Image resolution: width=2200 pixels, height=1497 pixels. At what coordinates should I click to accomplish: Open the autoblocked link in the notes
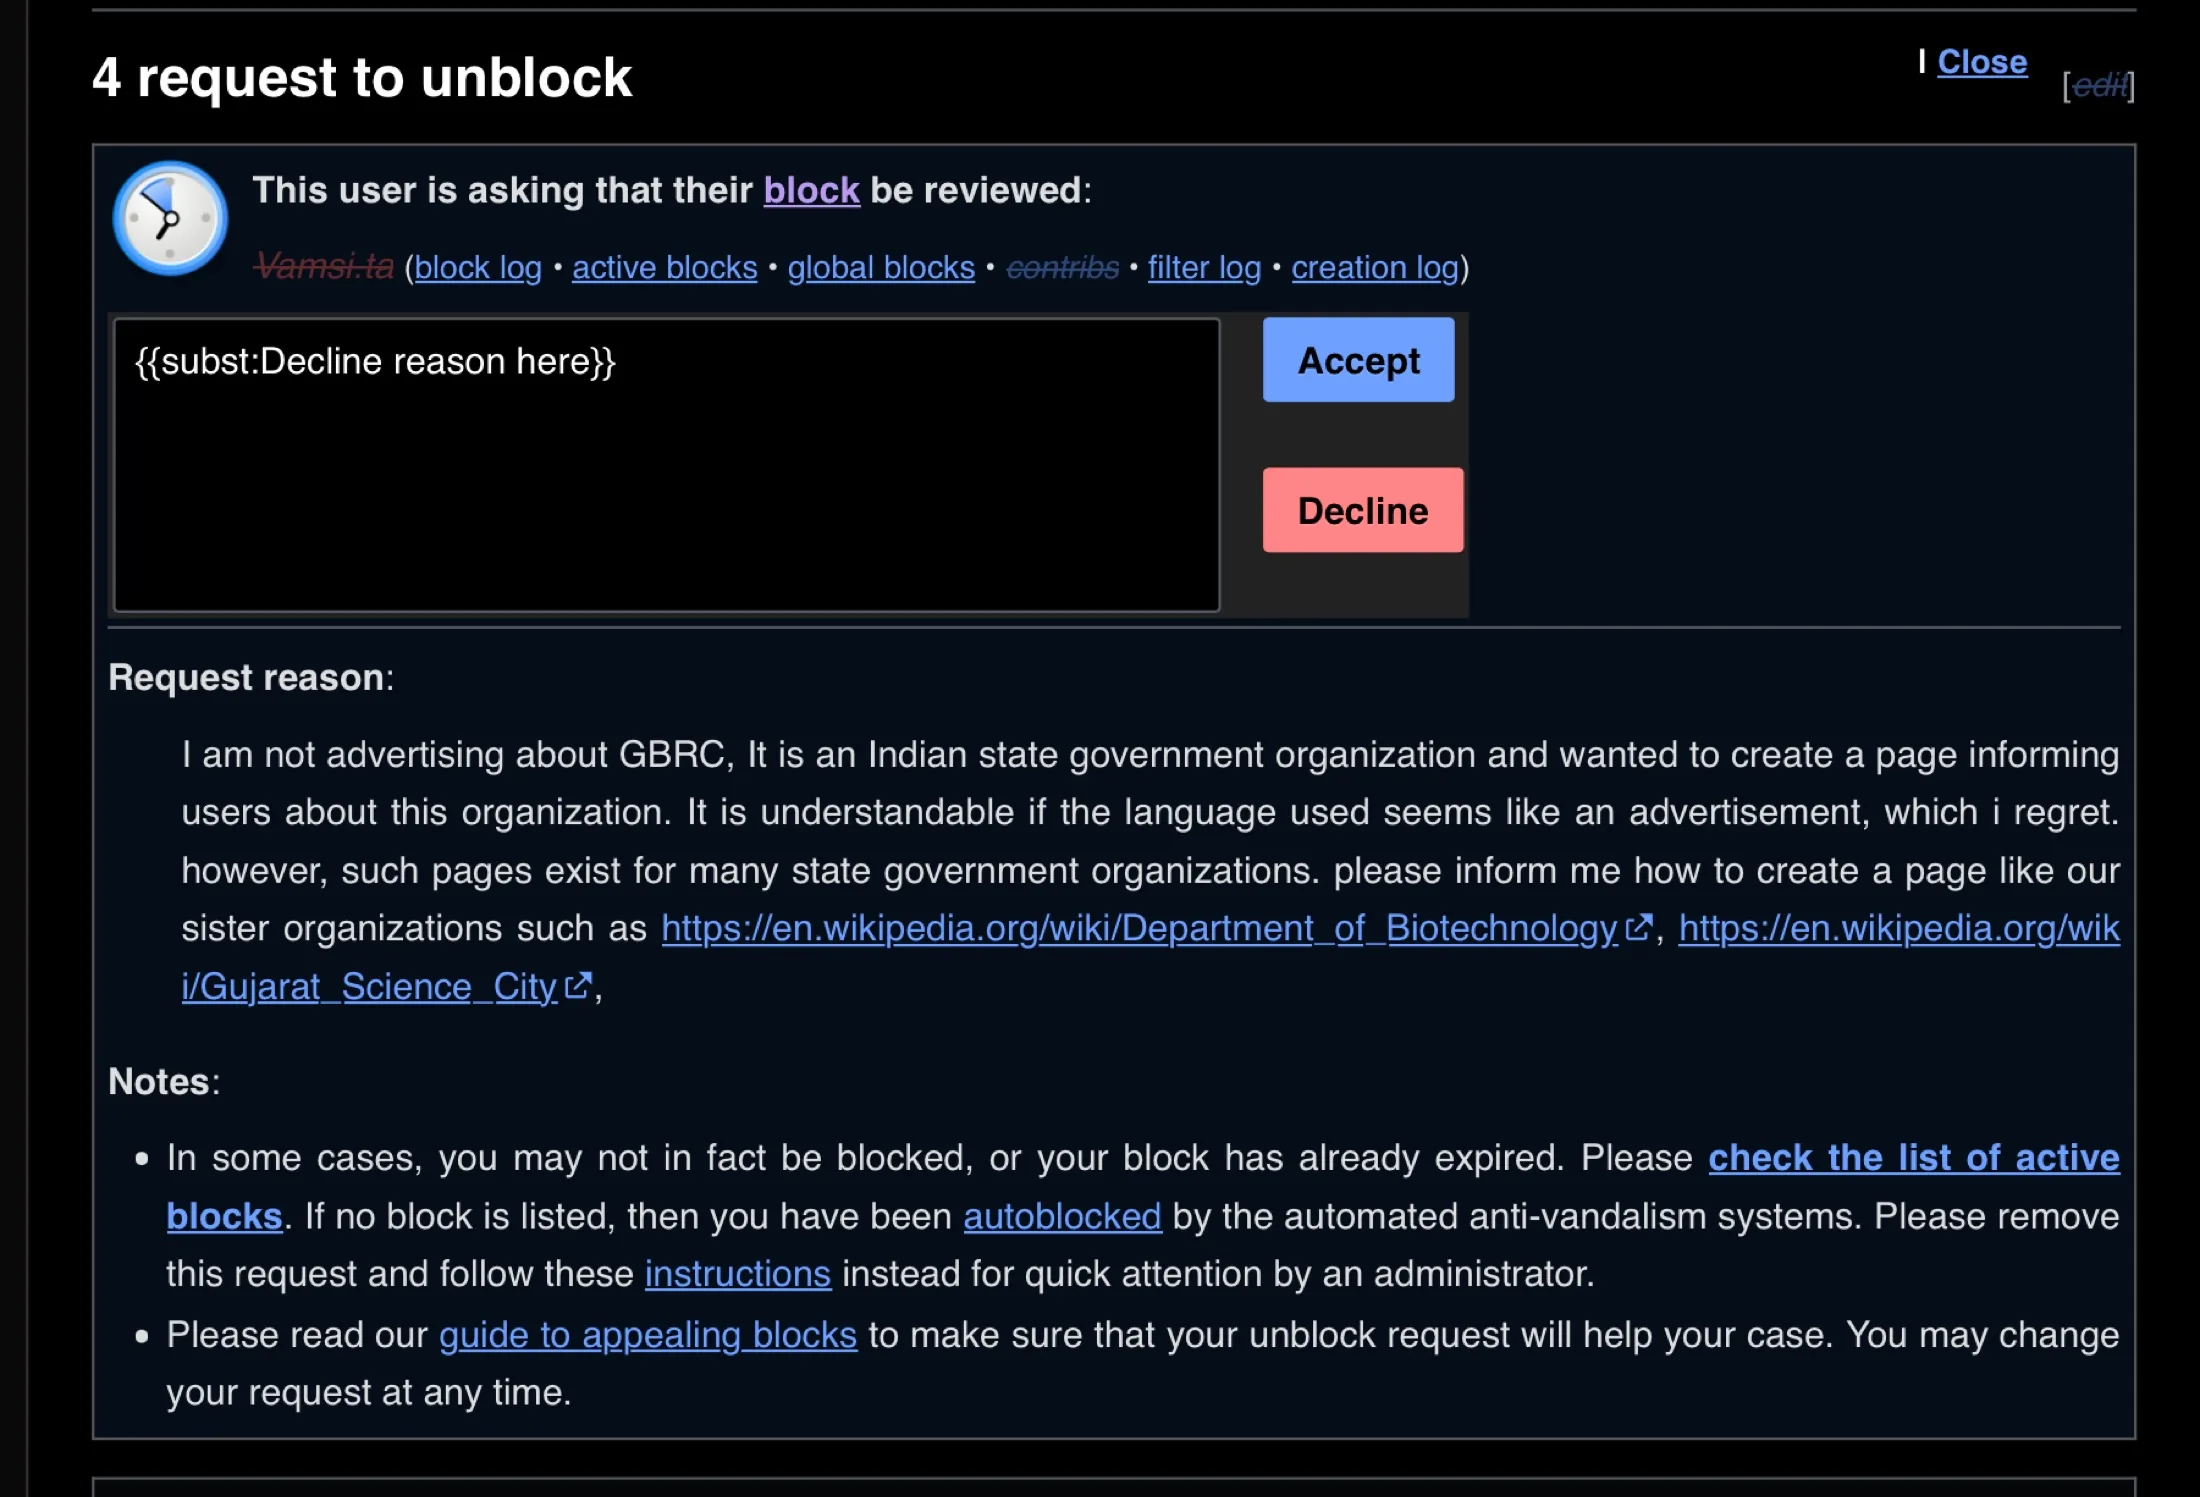[1061, 1216]
